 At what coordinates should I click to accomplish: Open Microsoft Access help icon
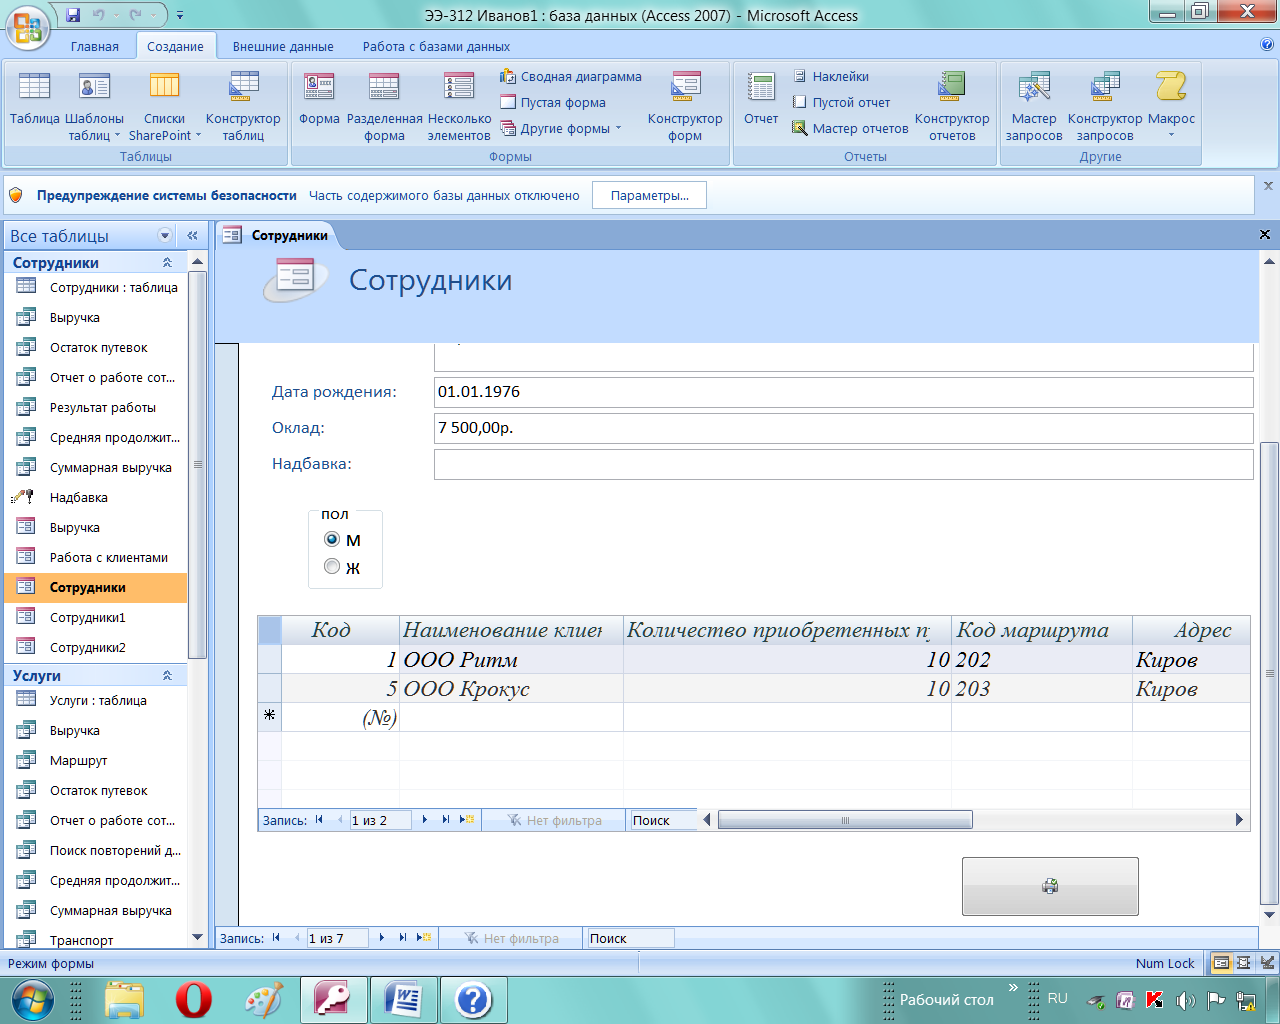(x=1267, y=45)
